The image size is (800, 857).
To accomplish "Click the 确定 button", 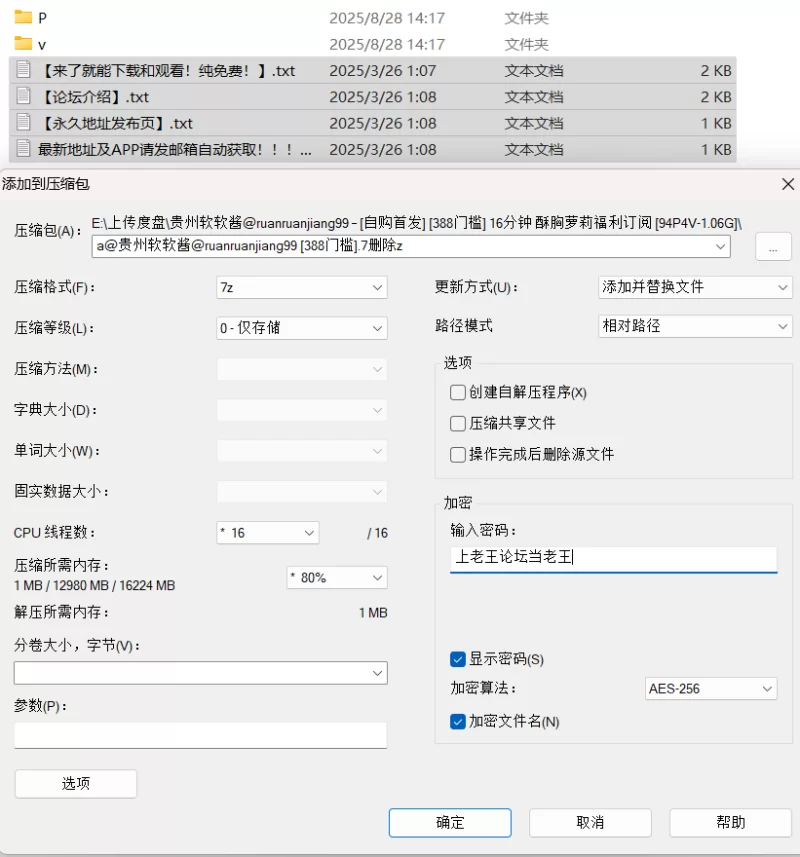I will (450, 823).
